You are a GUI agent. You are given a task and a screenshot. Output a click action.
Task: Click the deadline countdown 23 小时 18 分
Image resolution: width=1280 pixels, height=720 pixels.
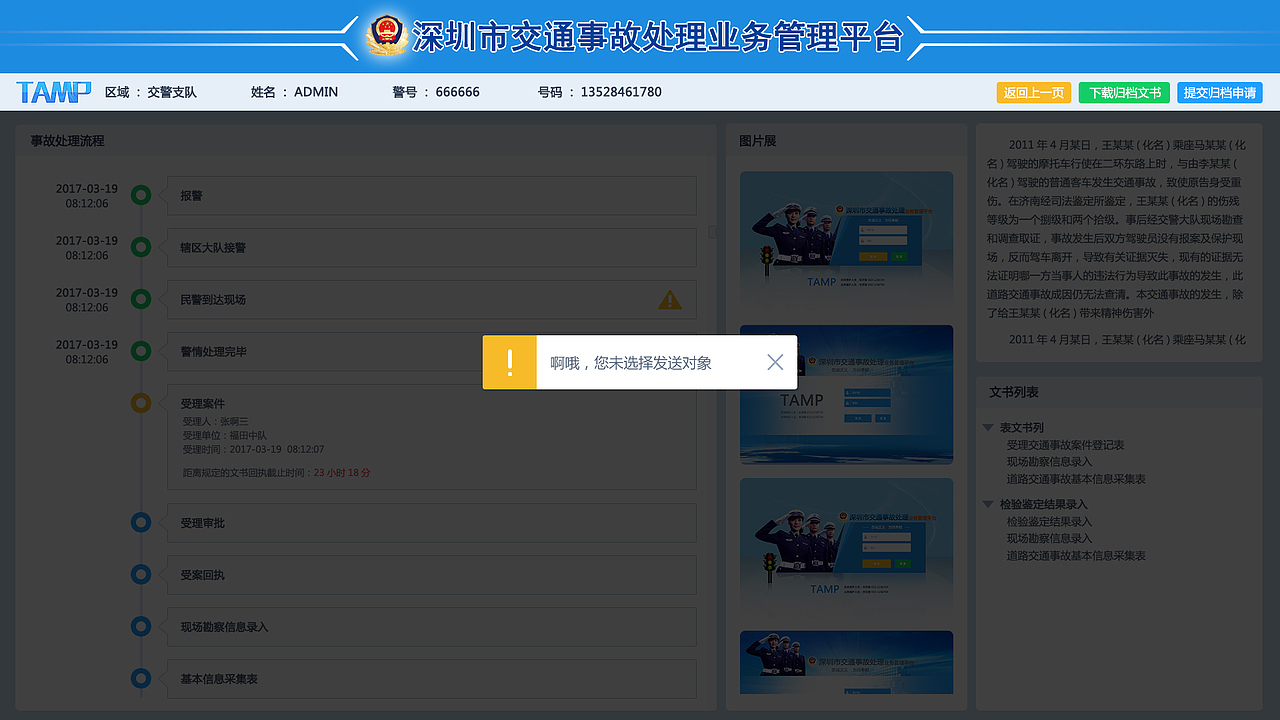click(342, 472)
